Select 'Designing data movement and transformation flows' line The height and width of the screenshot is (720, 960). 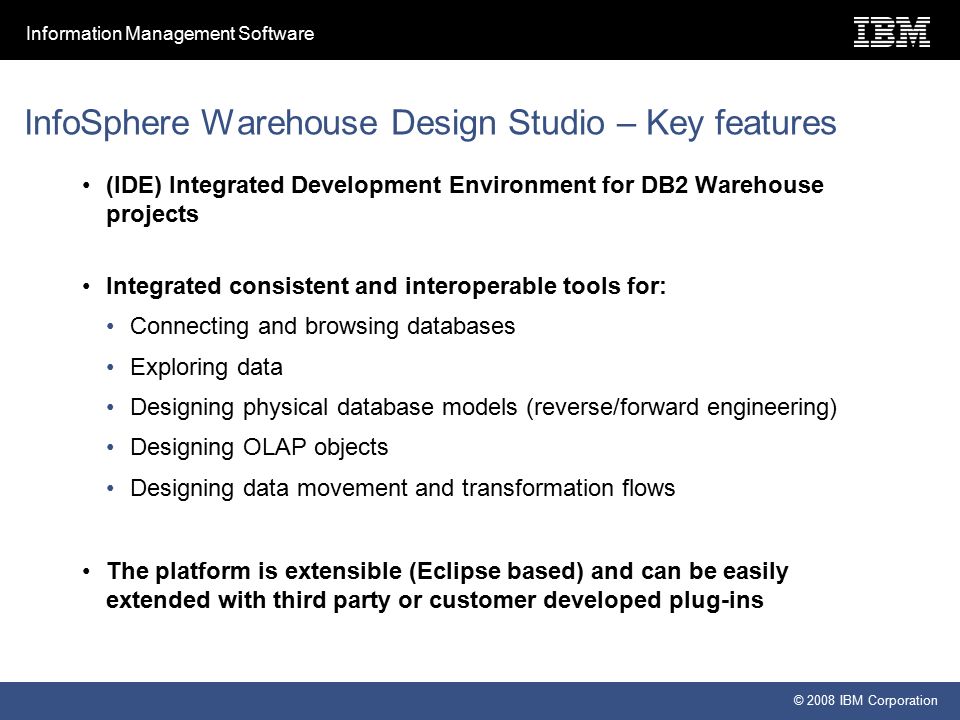[402, 488]
